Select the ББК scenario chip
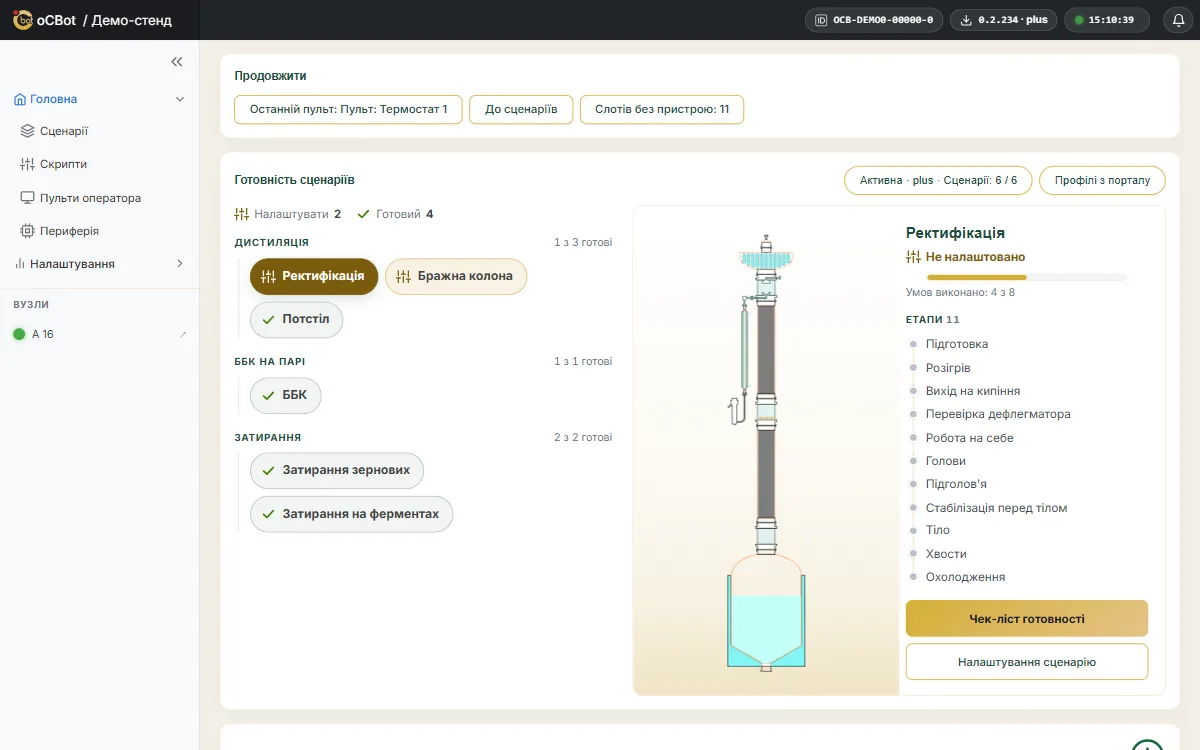Image resolution: width=1200 pixels, height=750 pixels. (286, 396)
